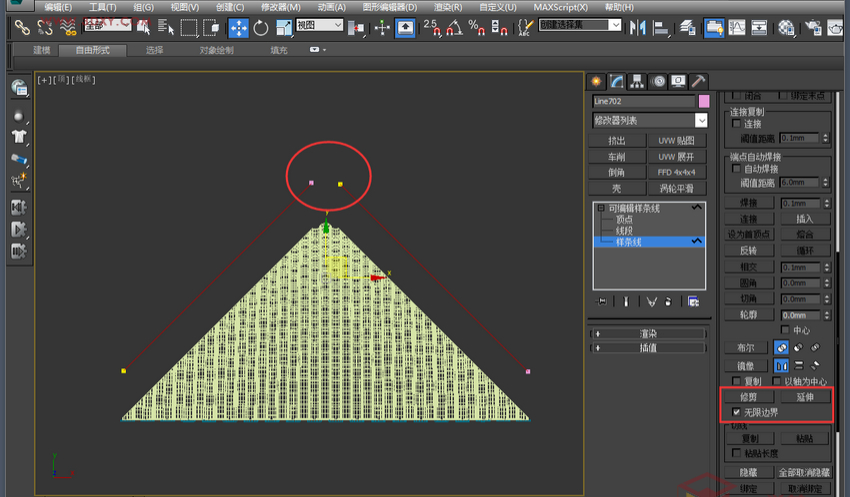
Task: Switch to the Hierarchy command panel tab
Action: click(637, 81)
